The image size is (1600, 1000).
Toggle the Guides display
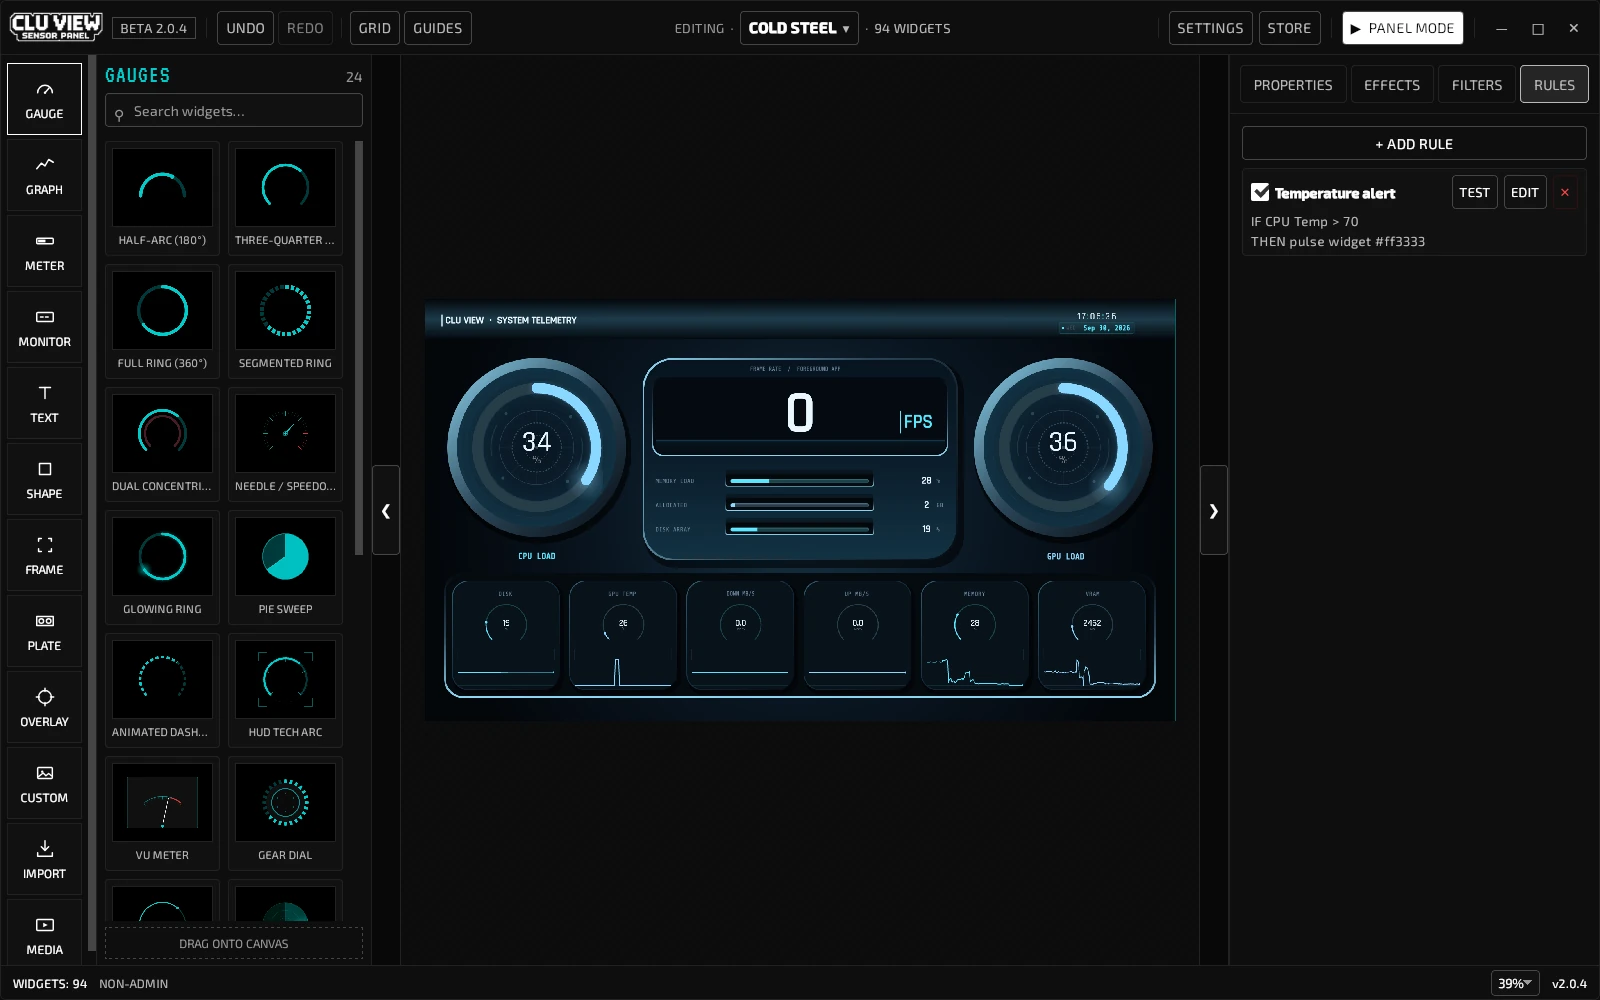coord(438,28)
